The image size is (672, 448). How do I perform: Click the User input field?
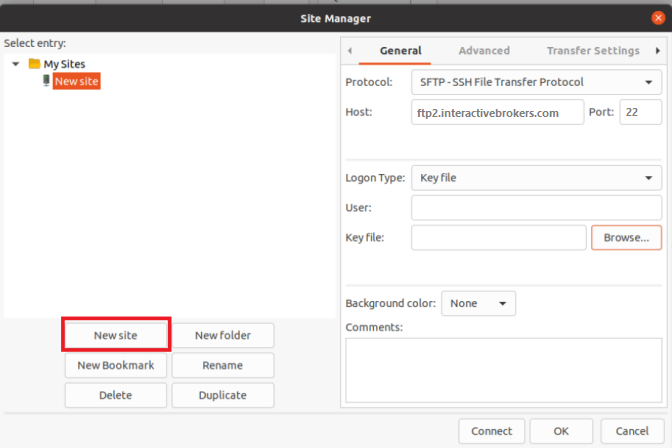tap(536, 207)
